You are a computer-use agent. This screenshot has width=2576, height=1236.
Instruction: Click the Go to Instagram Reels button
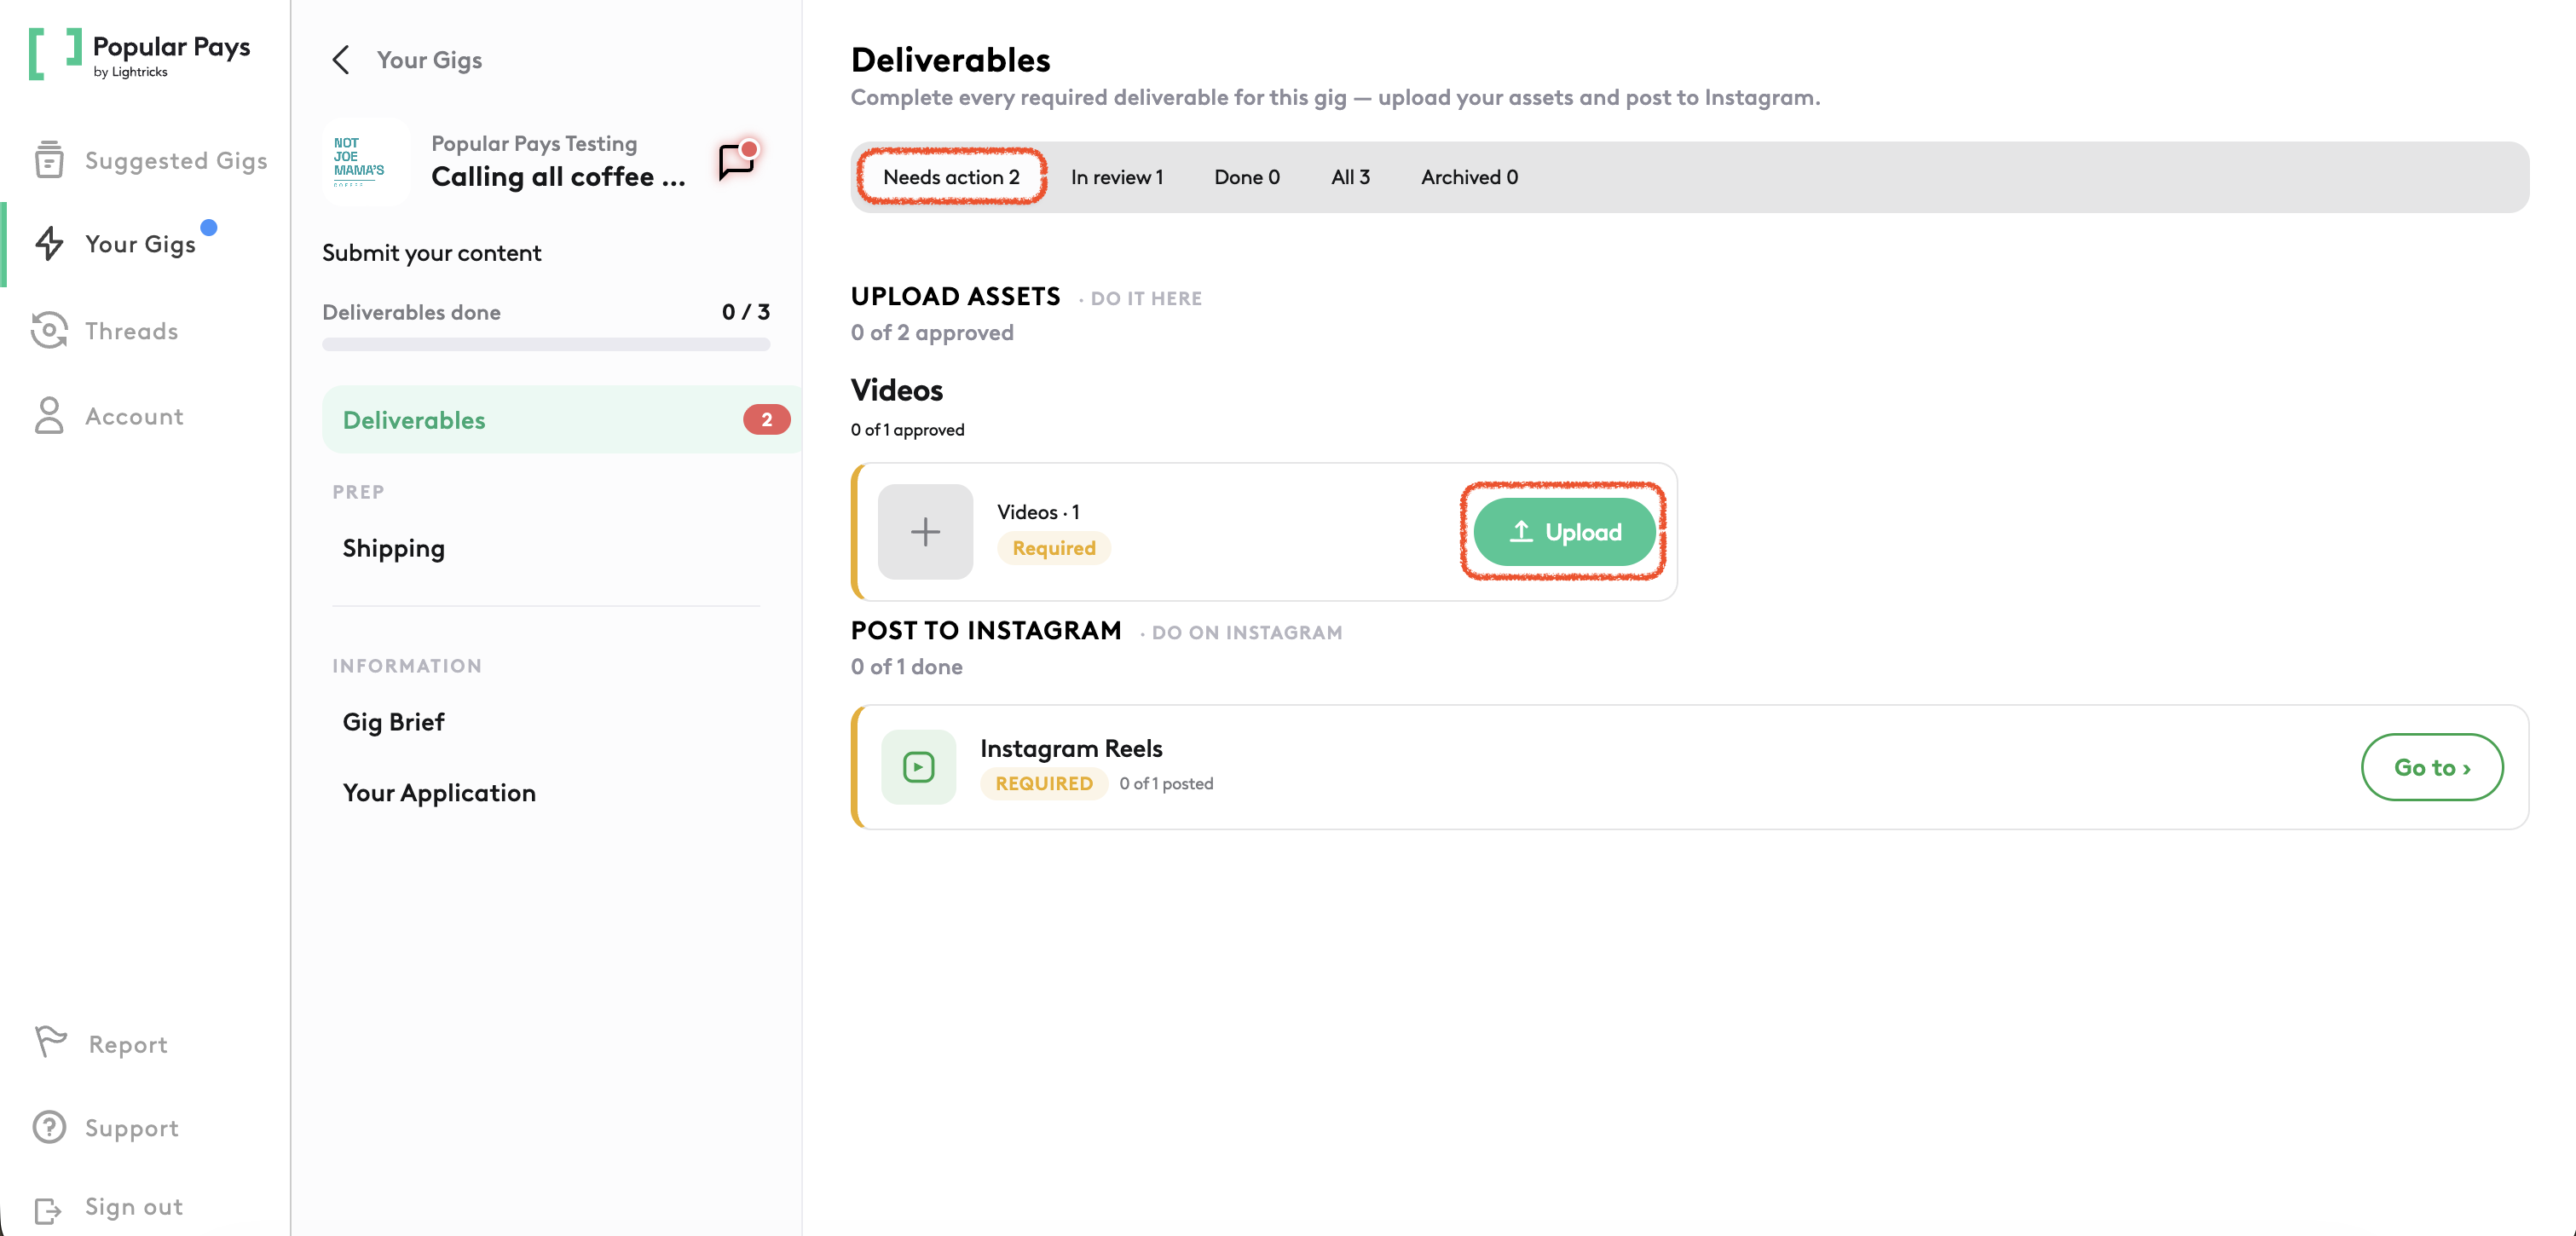pos(2431,767)
